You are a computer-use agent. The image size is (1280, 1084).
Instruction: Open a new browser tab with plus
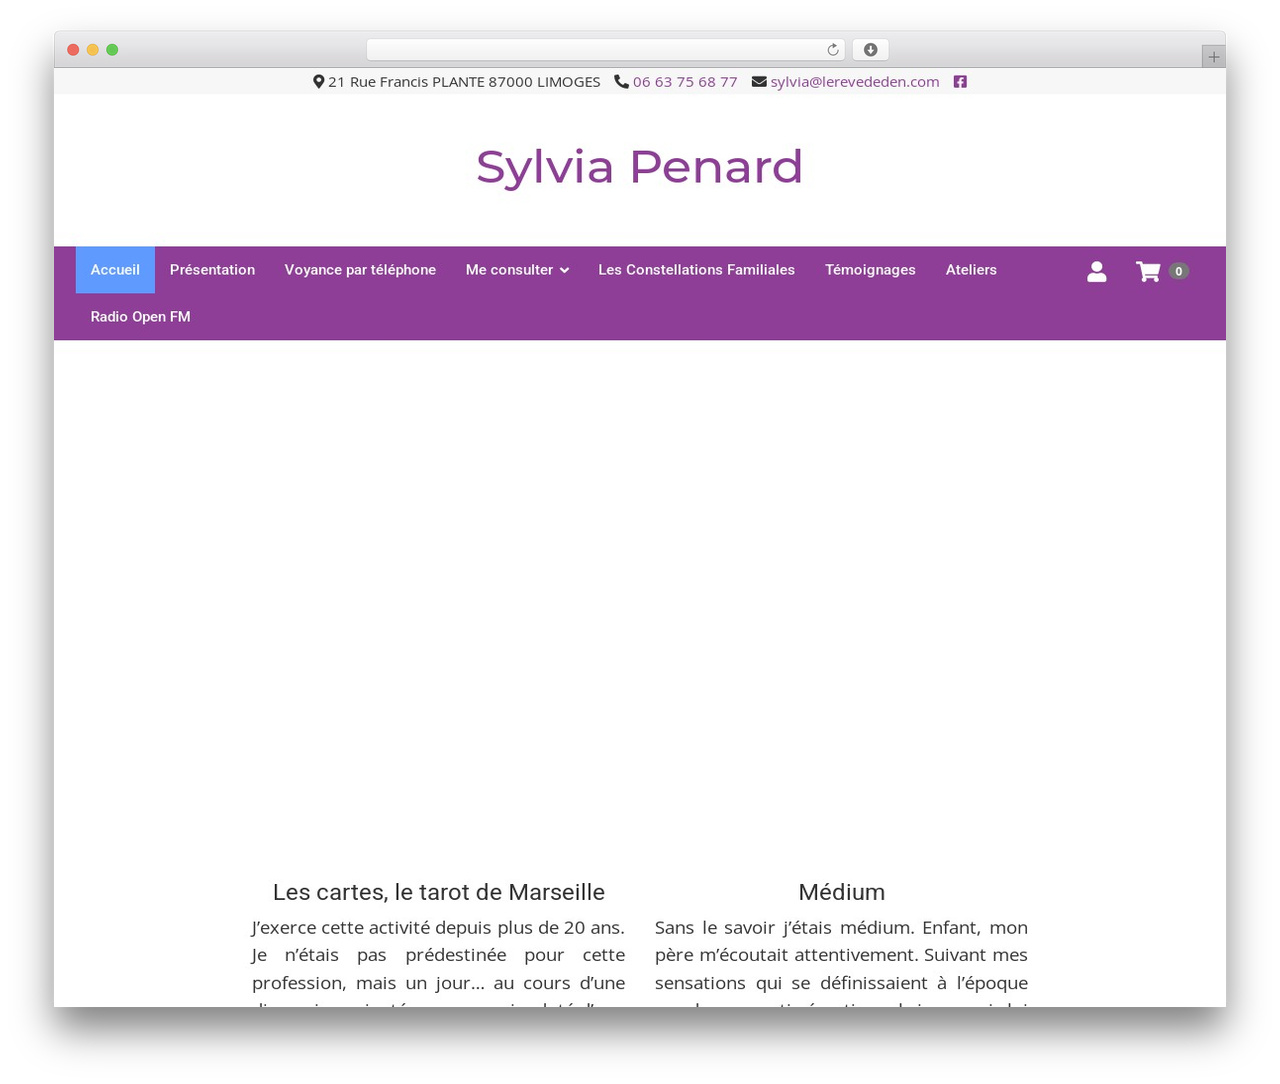point(1214,57)
